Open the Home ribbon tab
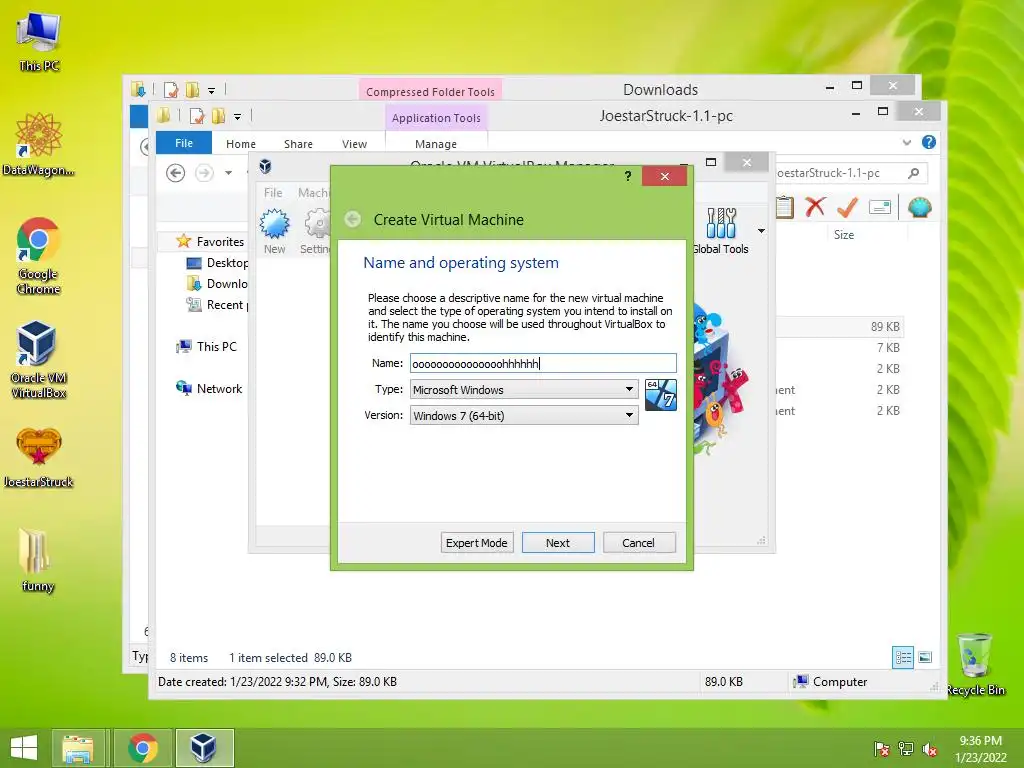The height and width of the screenshot is (768, 1024). [241, 144]
